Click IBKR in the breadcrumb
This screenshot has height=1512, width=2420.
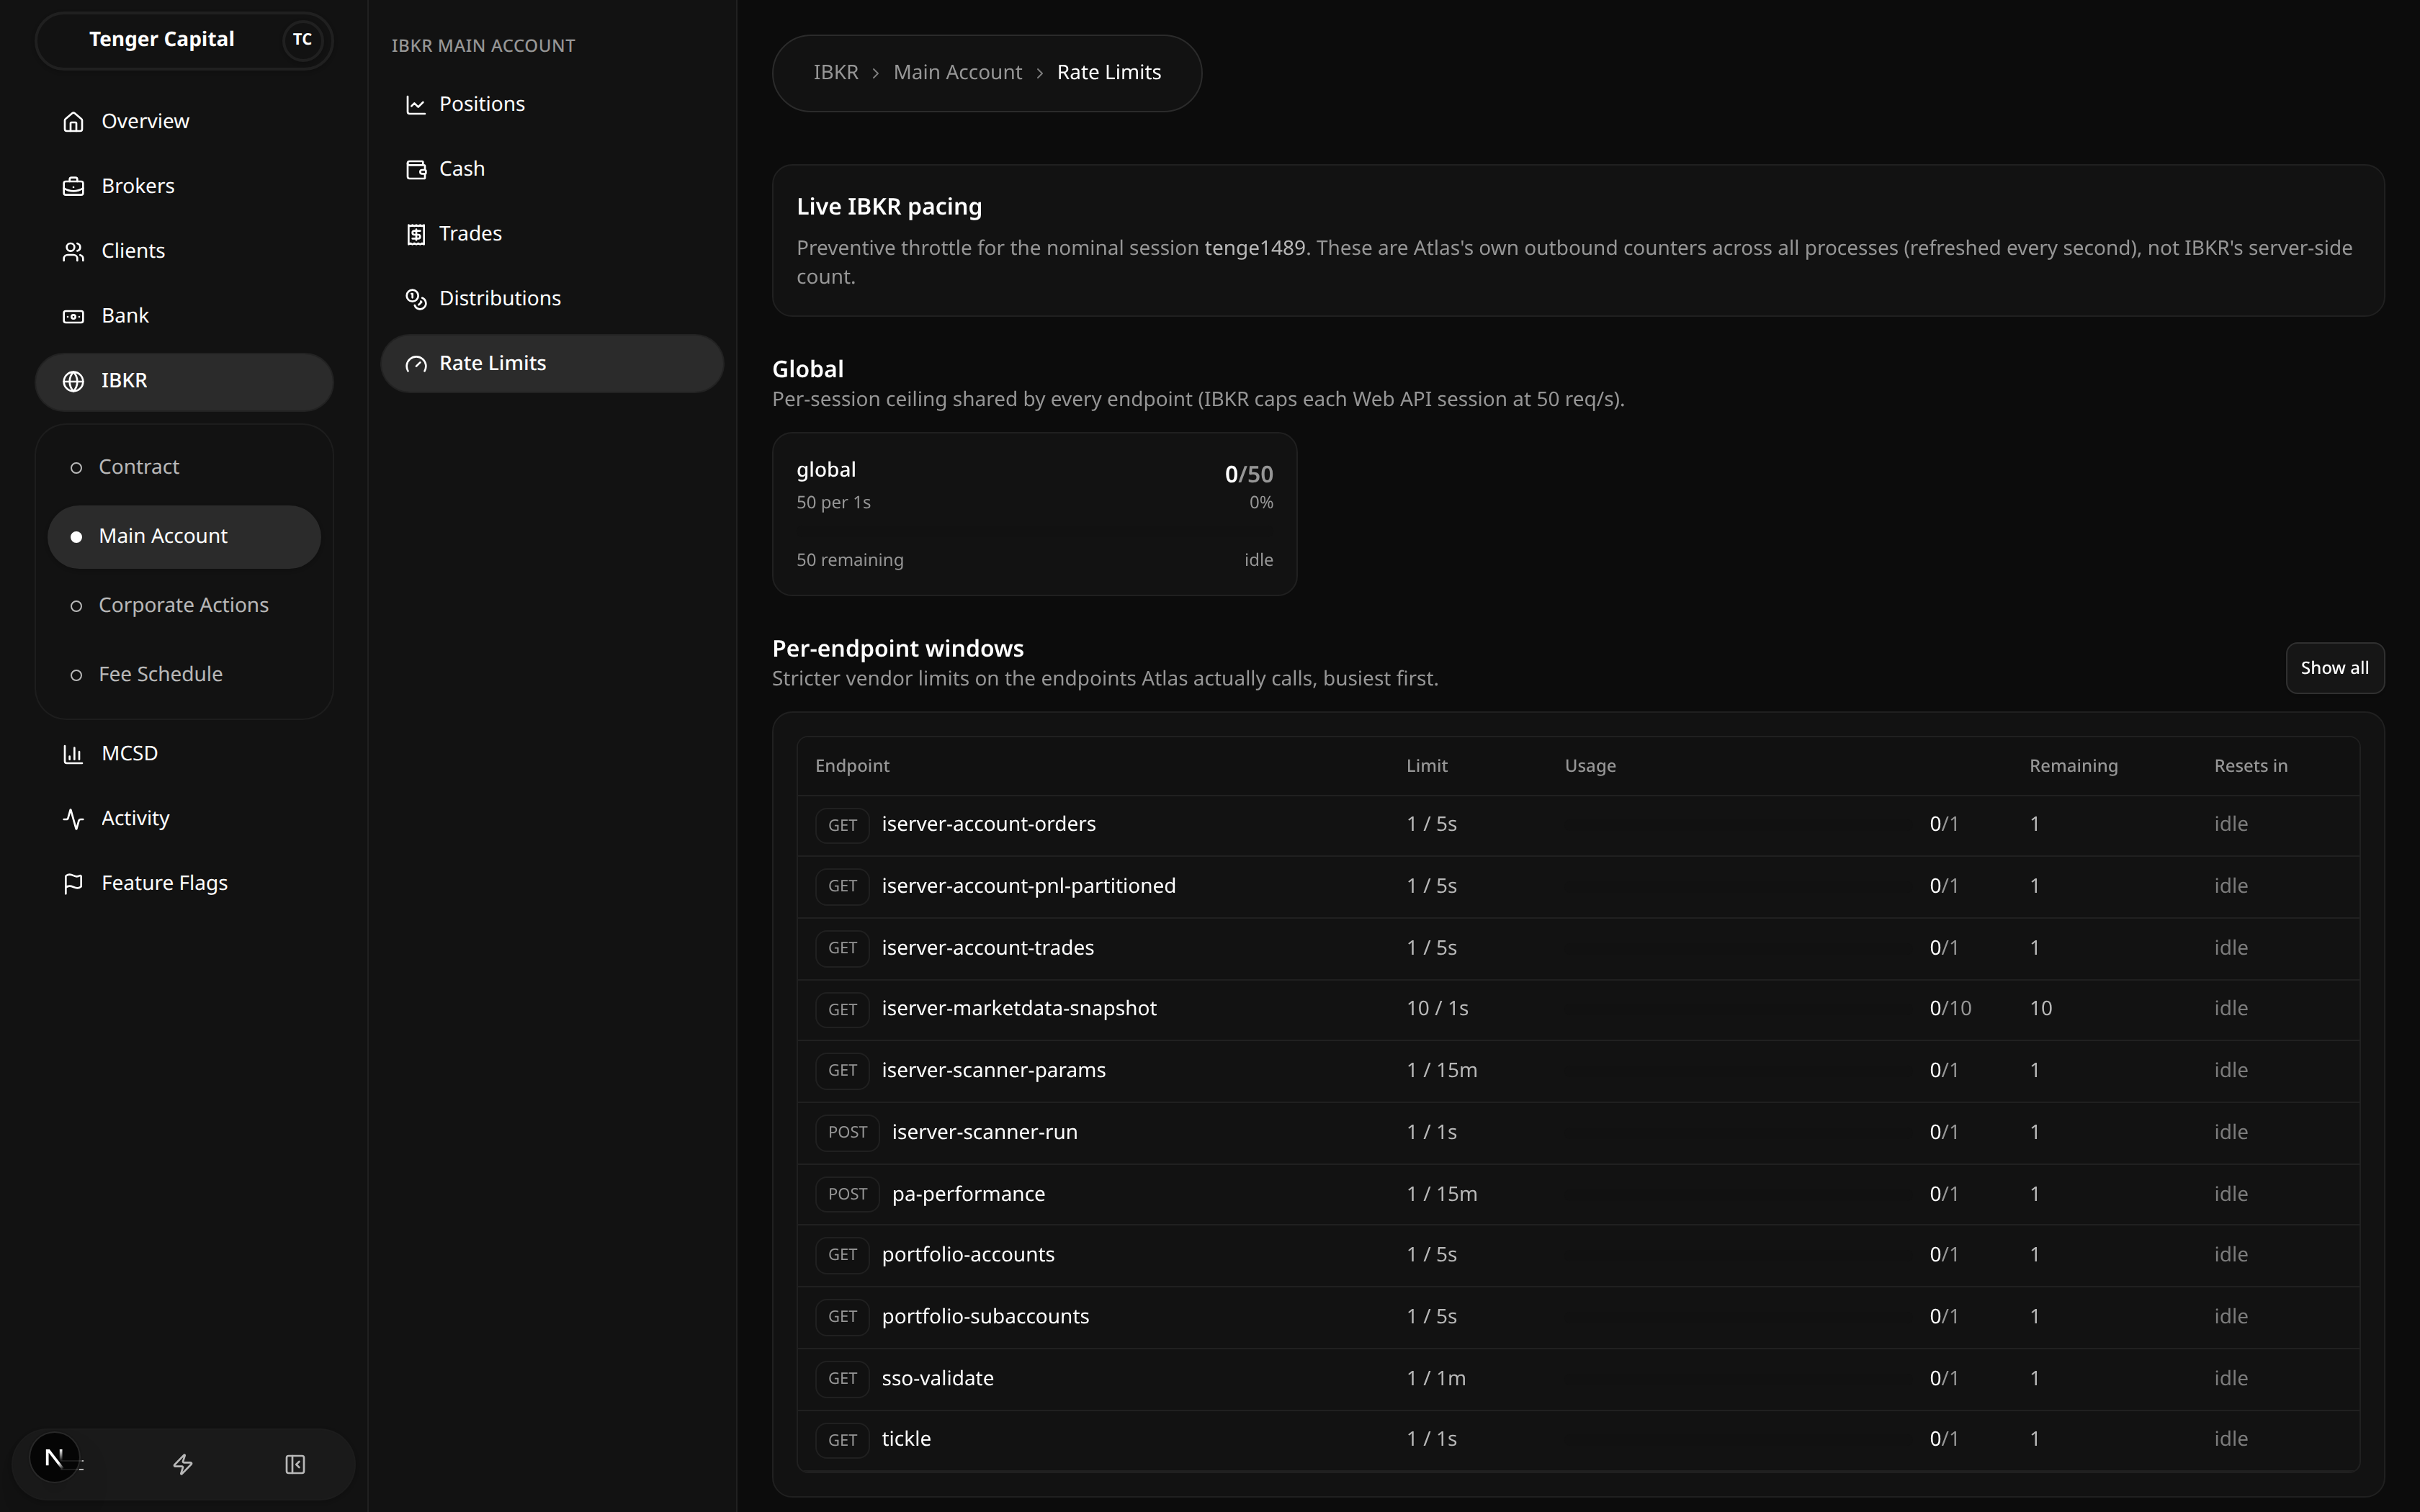(835, 73)
